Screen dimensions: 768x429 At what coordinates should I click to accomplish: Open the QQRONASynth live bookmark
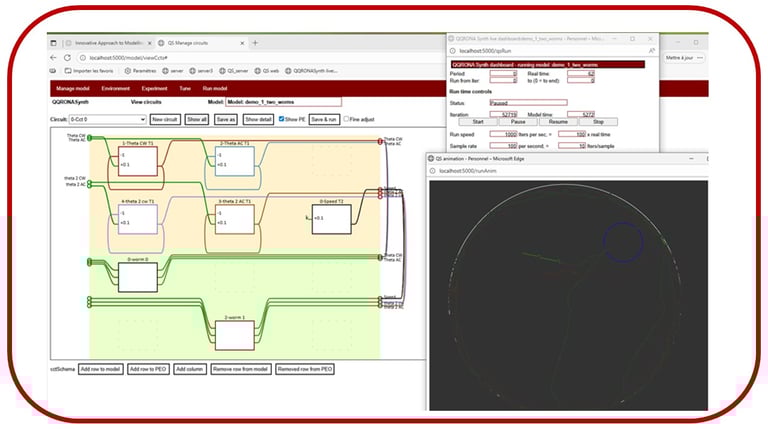click(x=312, y=71)
